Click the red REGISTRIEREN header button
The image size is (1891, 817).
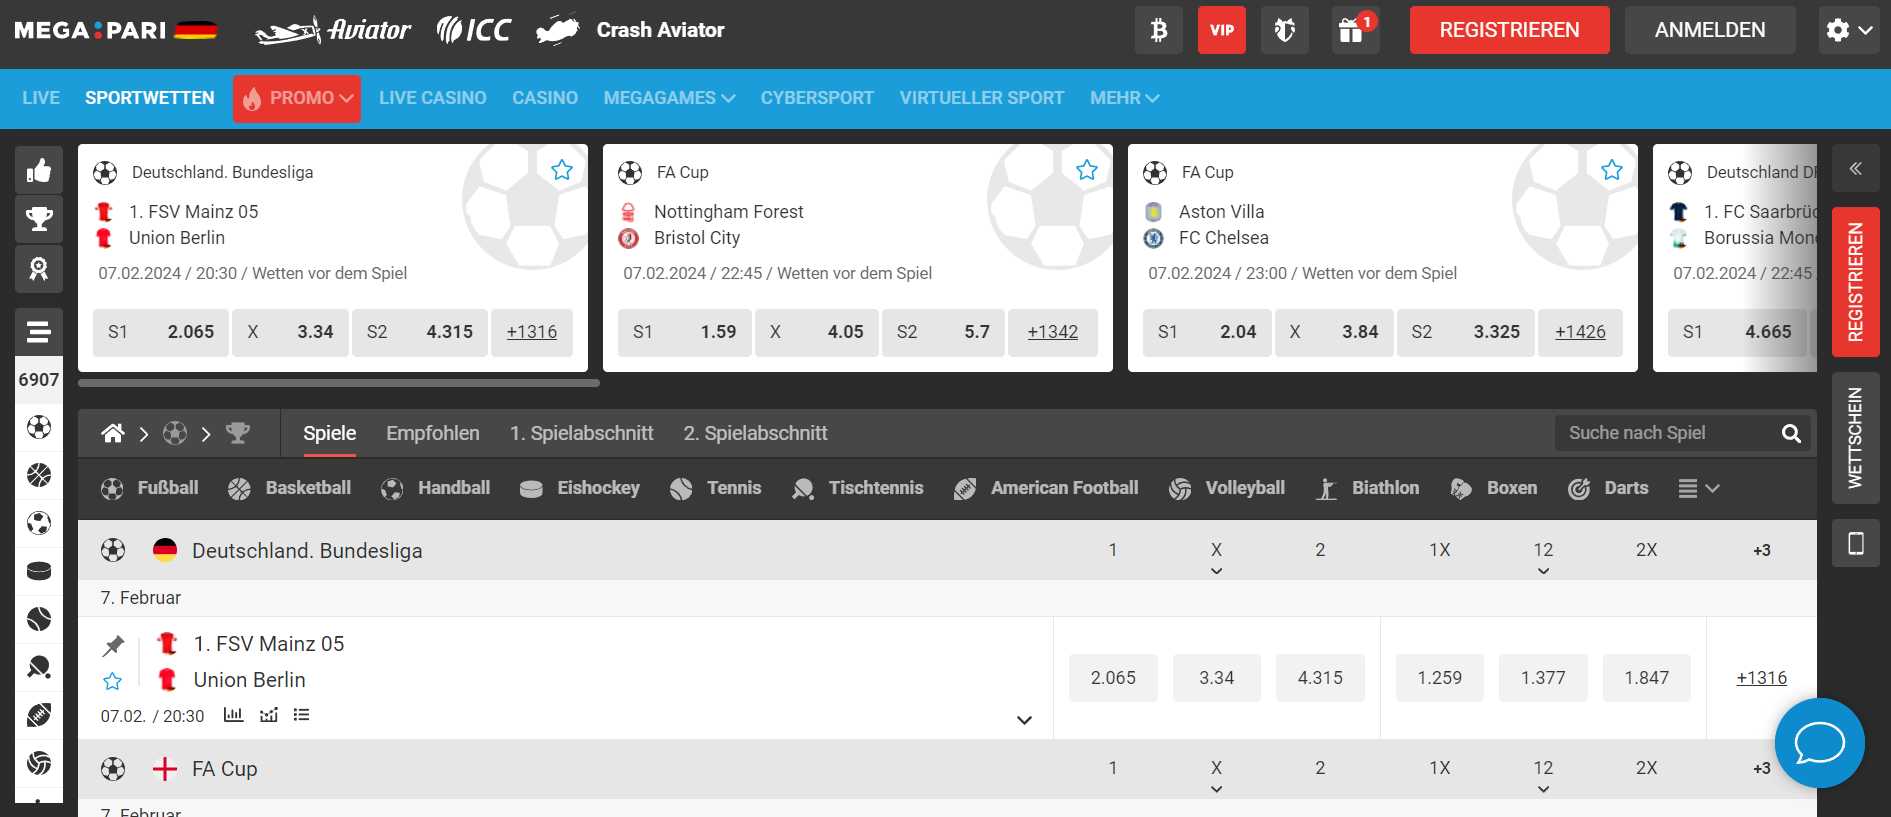coord(1510,30)
